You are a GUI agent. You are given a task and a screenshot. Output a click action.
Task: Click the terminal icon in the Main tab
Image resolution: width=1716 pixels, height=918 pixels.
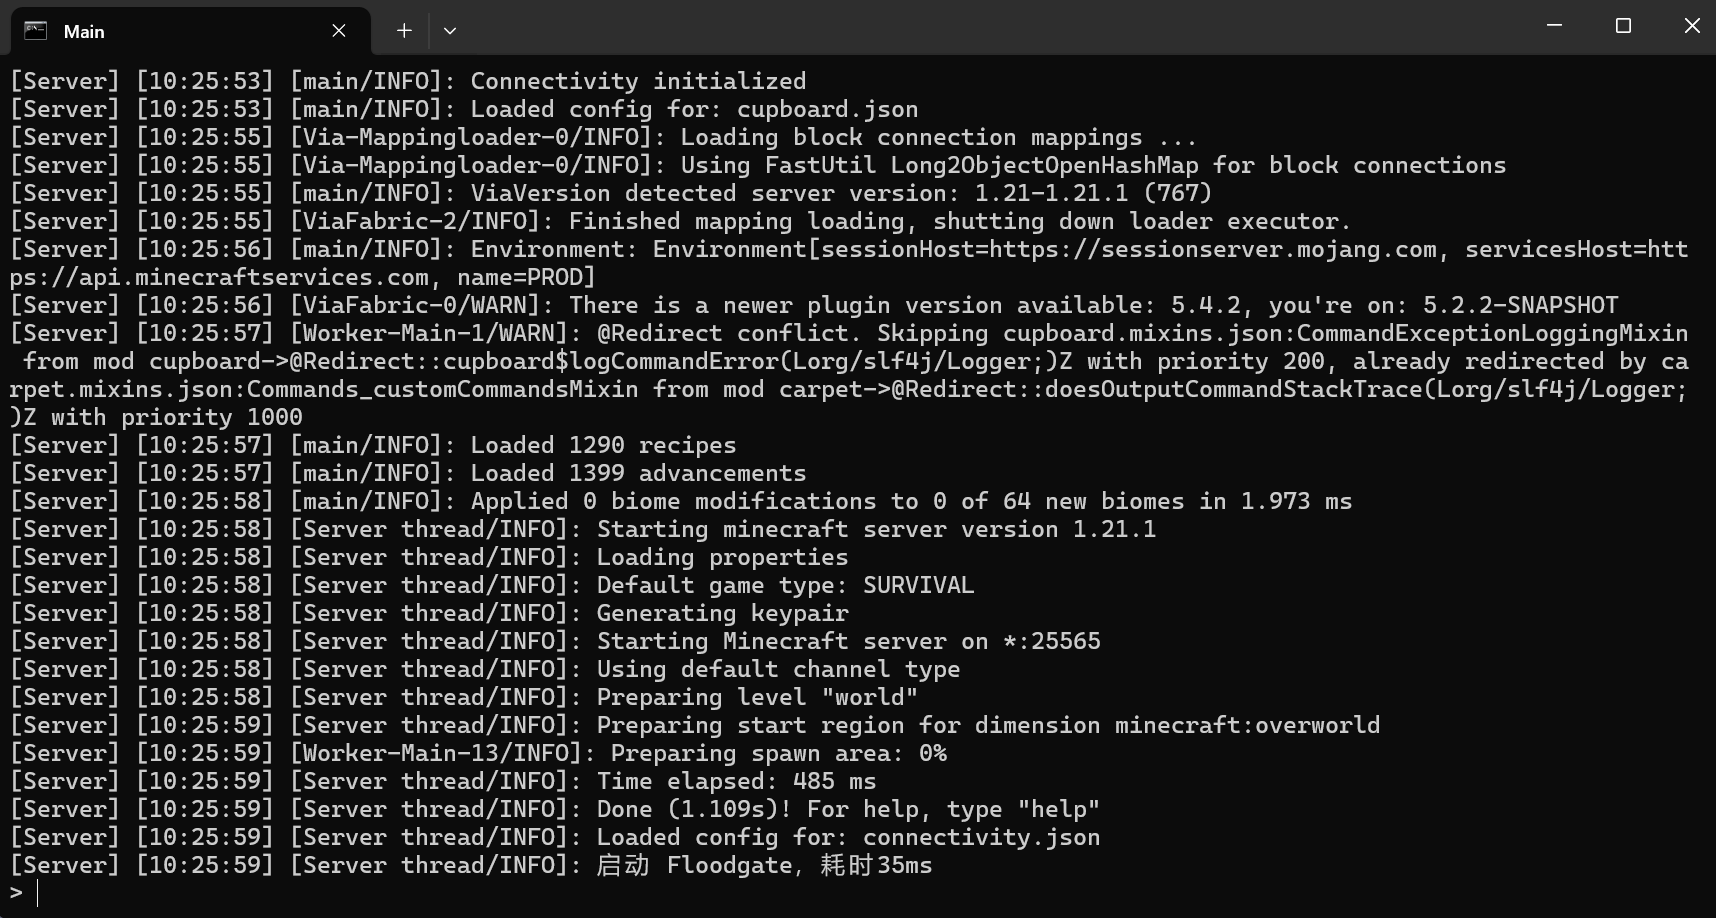point(36,31)
